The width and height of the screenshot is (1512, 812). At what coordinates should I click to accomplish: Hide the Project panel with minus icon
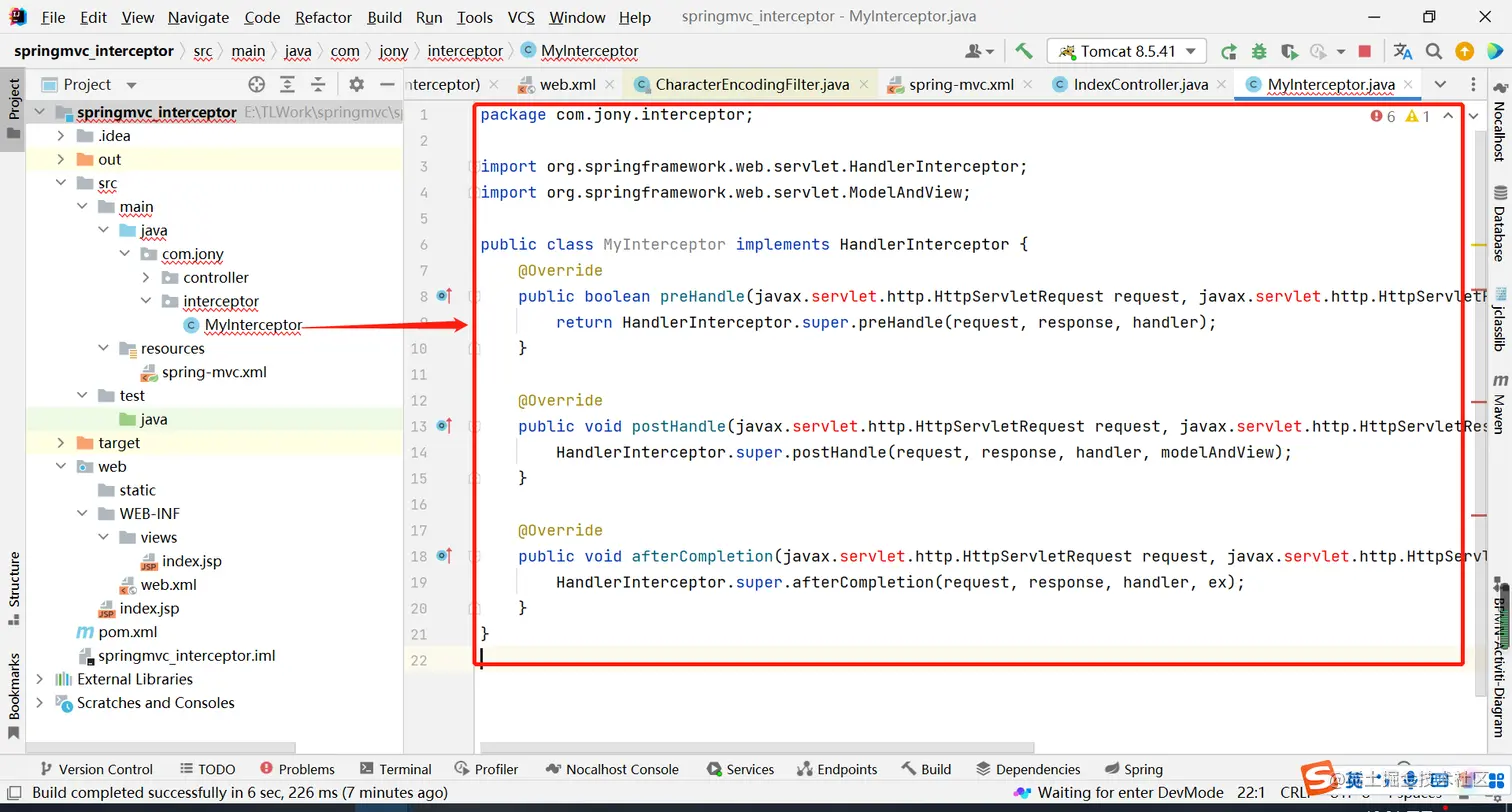tap(387, 84)
